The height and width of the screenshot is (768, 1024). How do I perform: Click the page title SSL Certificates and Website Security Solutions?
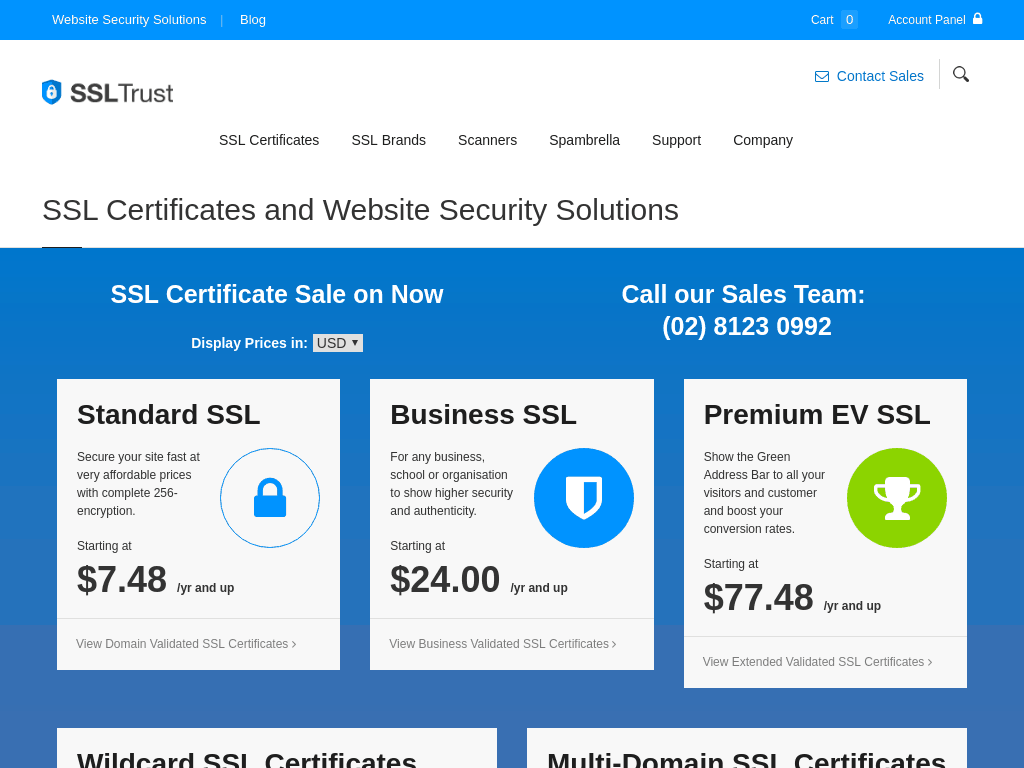(x=360, y=210)
